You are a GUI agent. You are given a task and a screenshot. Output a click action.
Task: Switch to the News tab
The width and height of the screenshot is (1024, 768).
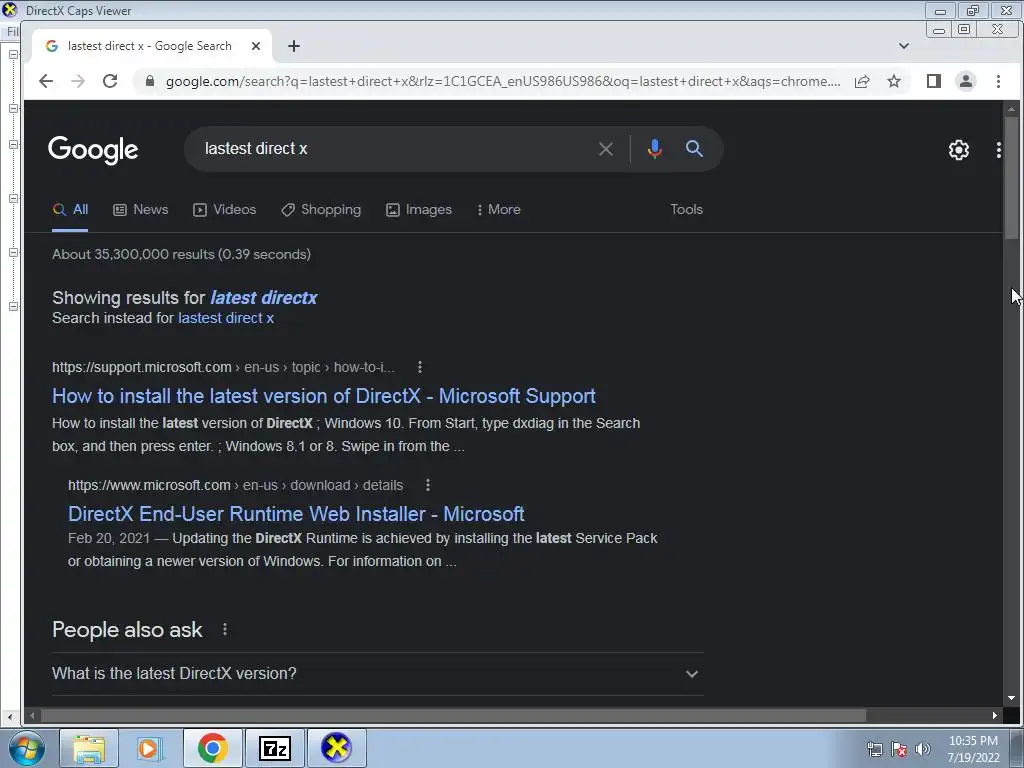pyautogui.click(x=140, y=210)
